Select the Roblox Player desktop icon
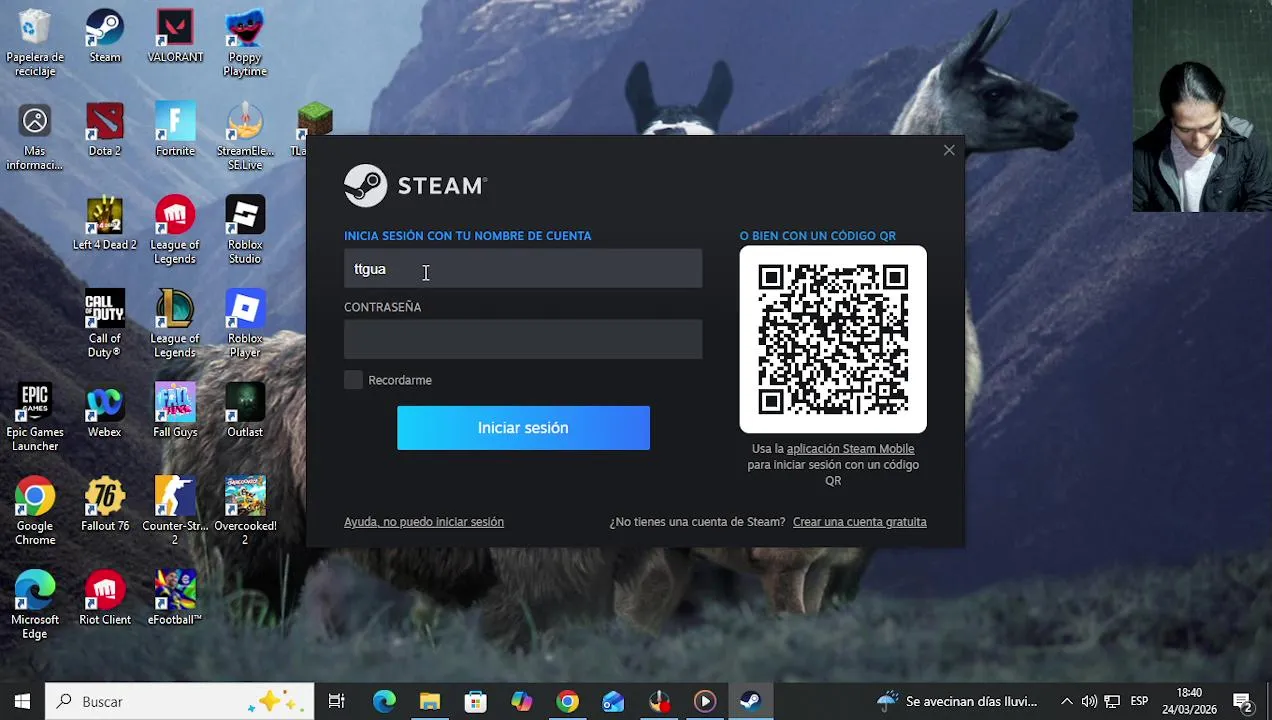 pos(245,325)
